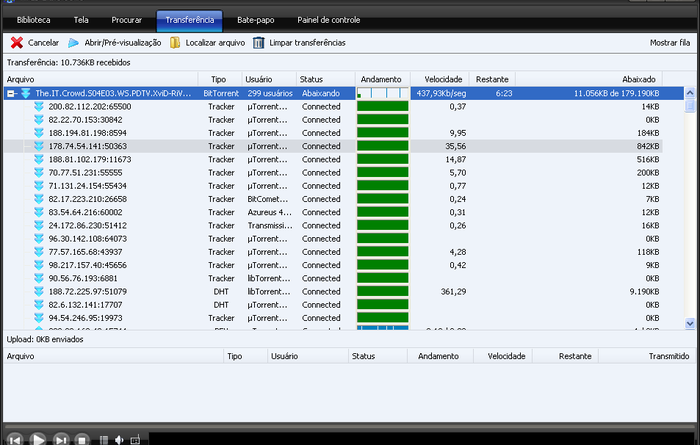Go to the Procurar tab
The height and width of the screenshot is (445, 700).
click(x=128, y=19)
